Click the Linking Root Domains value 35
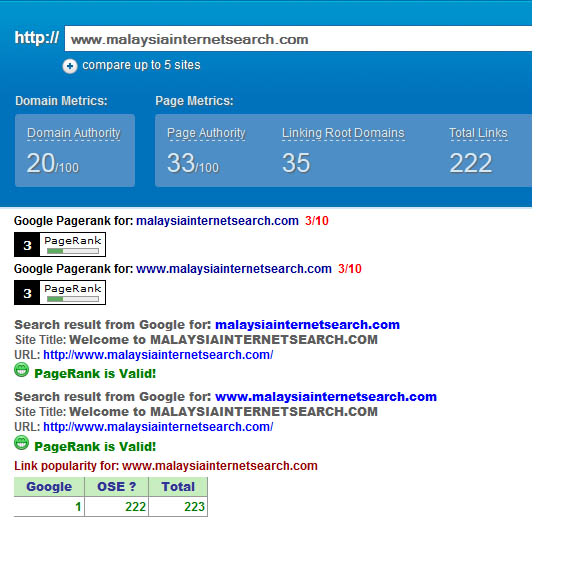The width and height of the screenshot is (583, 566). [296, 163]
